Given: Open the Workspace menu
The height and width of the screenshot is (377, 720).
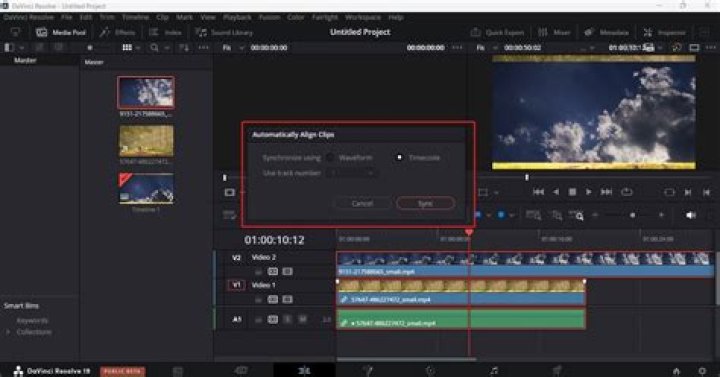Looking at the screenshot, I should pyautogui.click(x=363, y=17).
